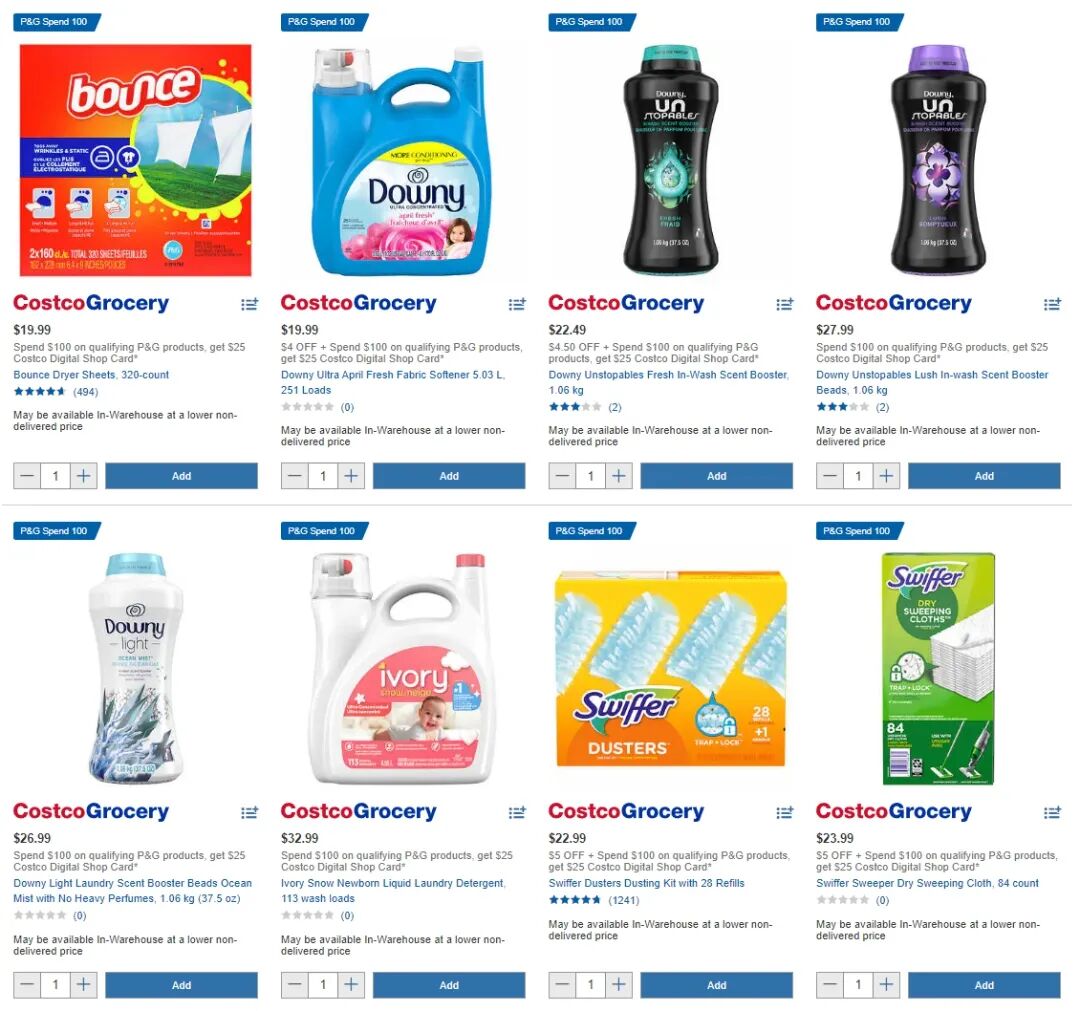Add Downy Unstopables Fresh to cart

pos(716,476)
